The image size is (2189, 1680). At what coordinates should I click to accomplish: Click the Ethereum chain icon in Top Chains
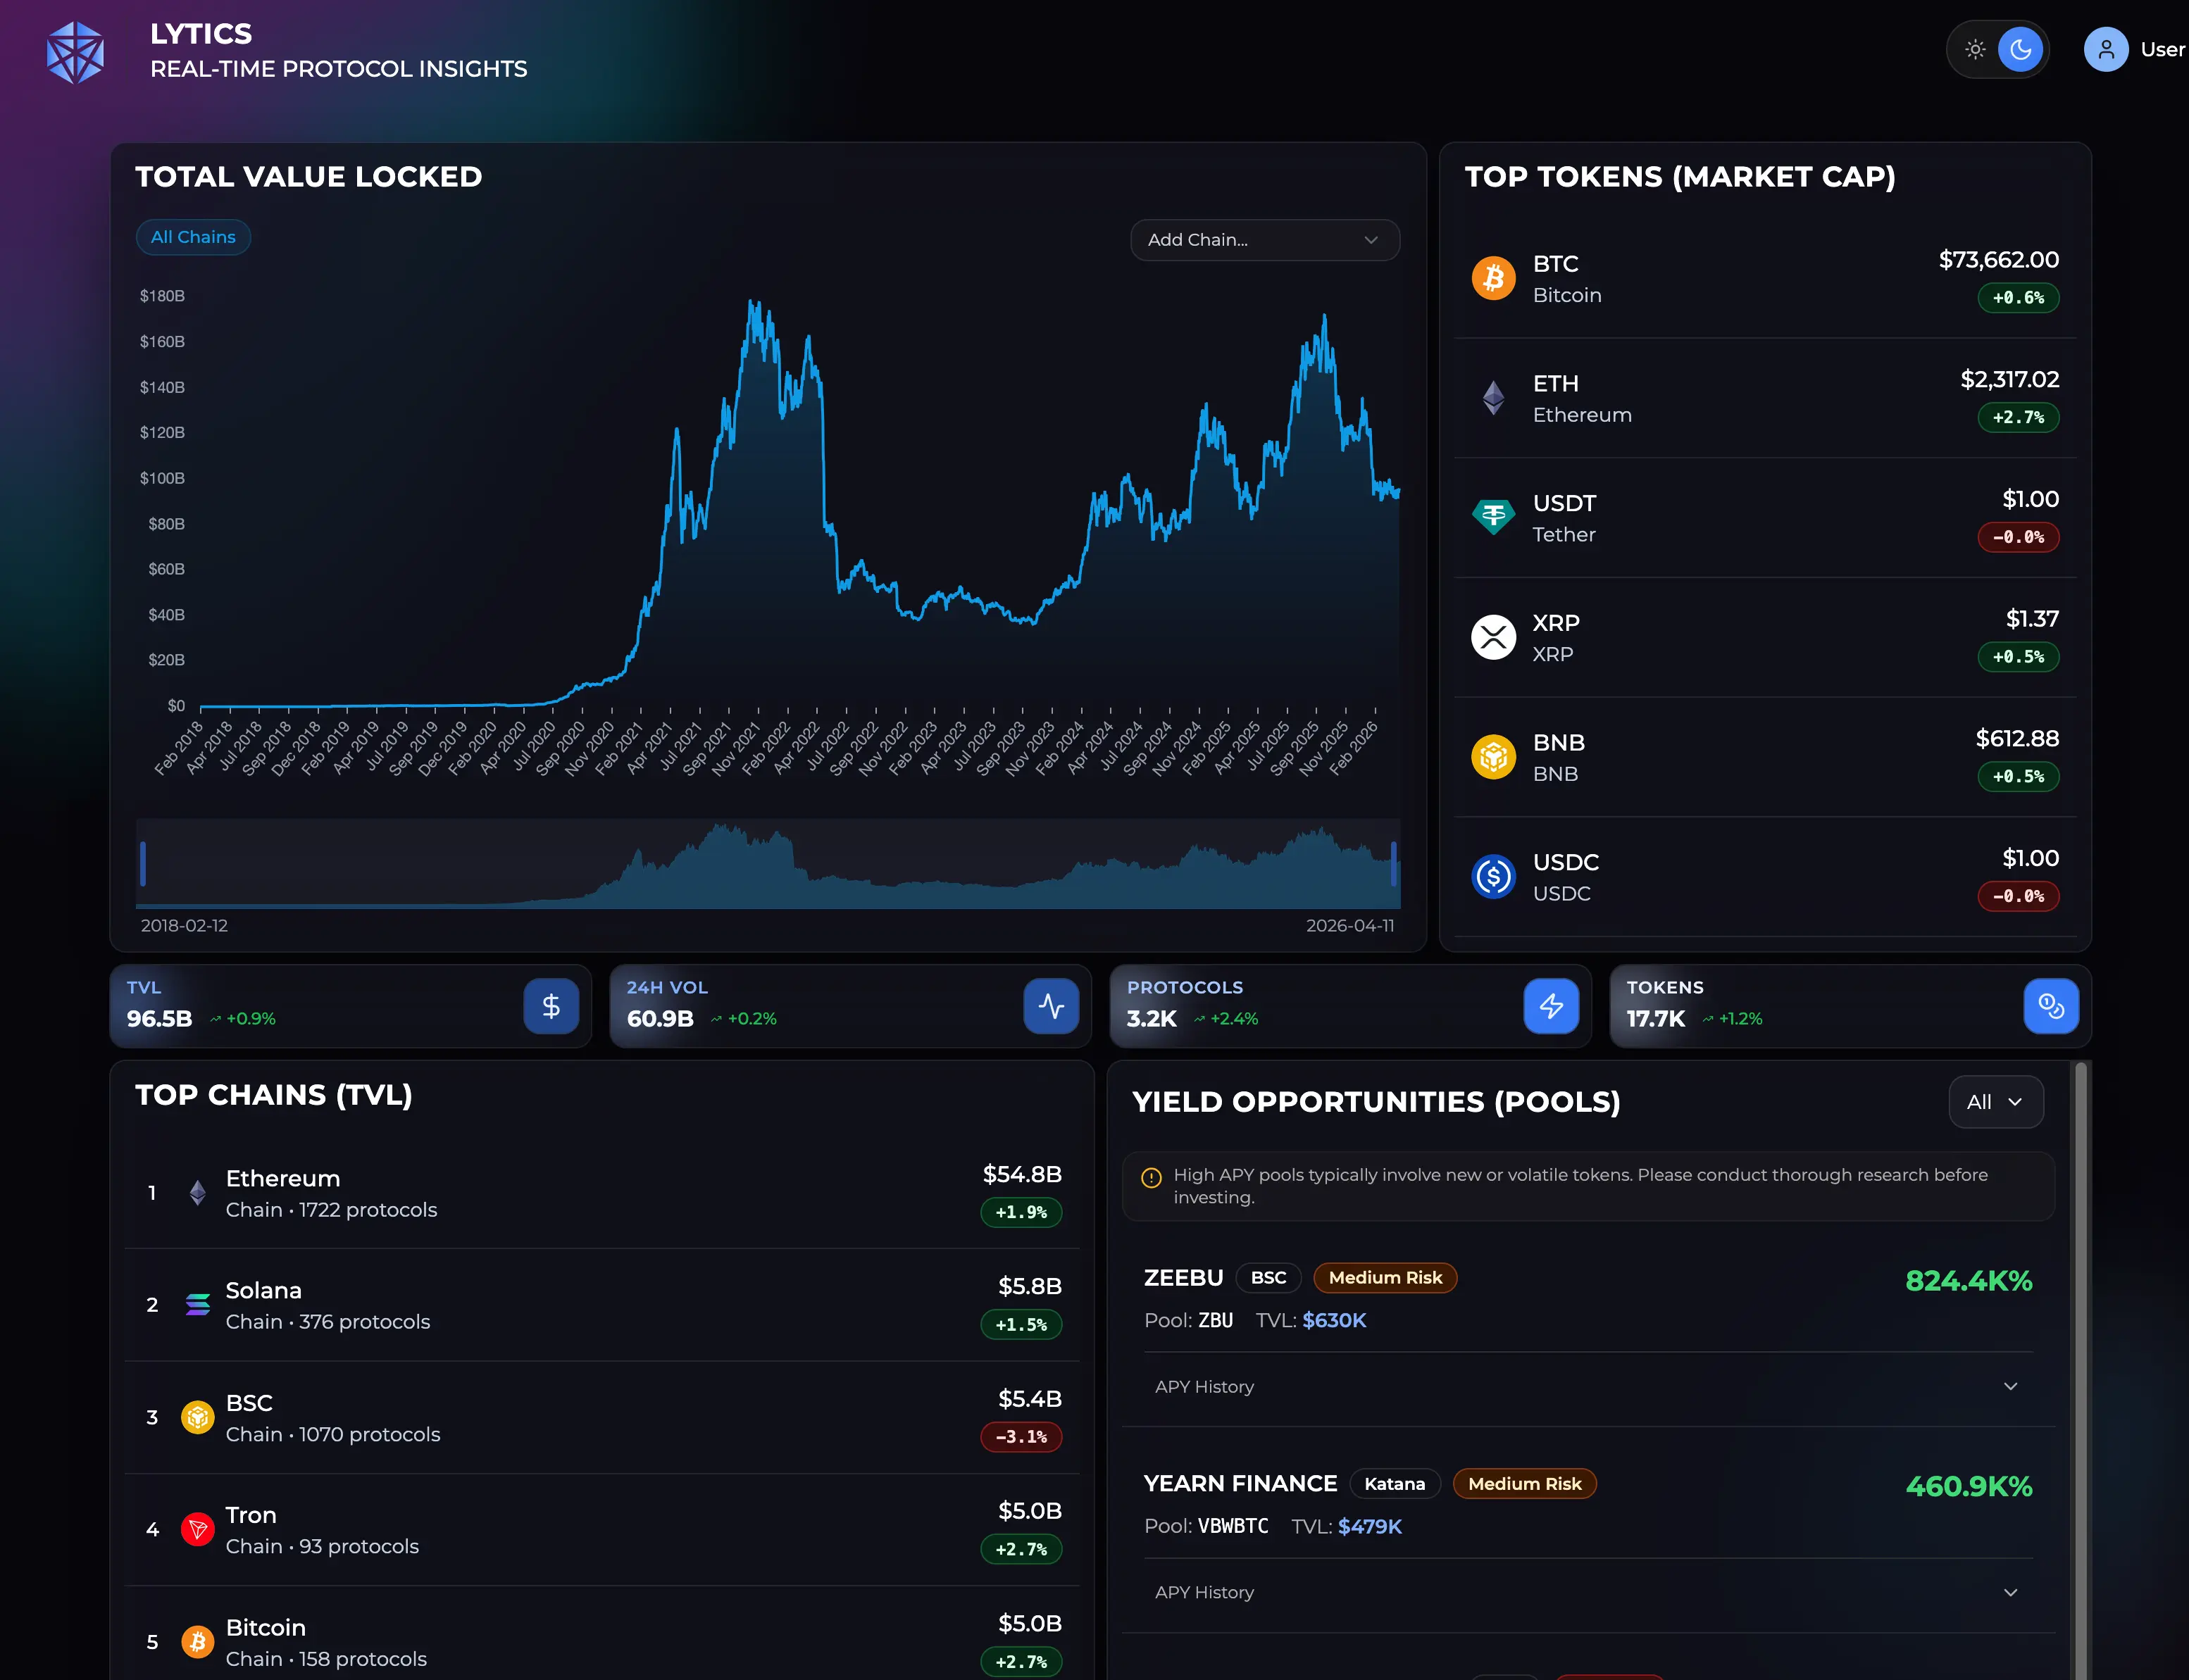coord(198,1192)
